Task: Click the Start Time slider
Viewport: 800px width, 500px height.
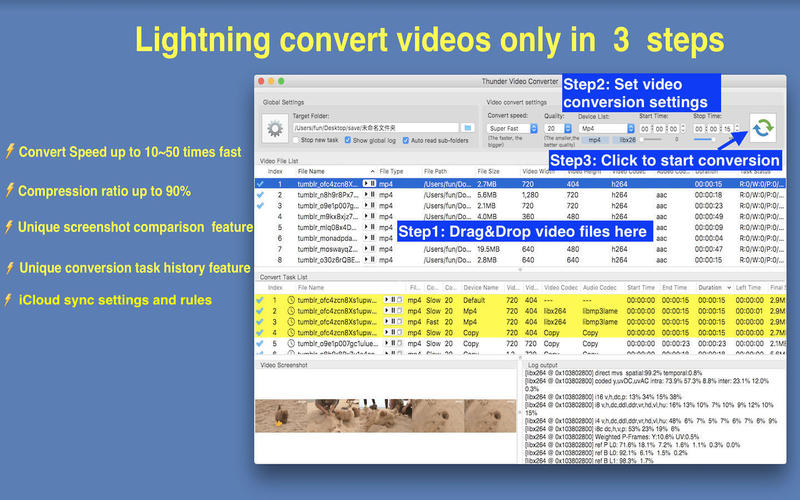Action: click(653, 139)
